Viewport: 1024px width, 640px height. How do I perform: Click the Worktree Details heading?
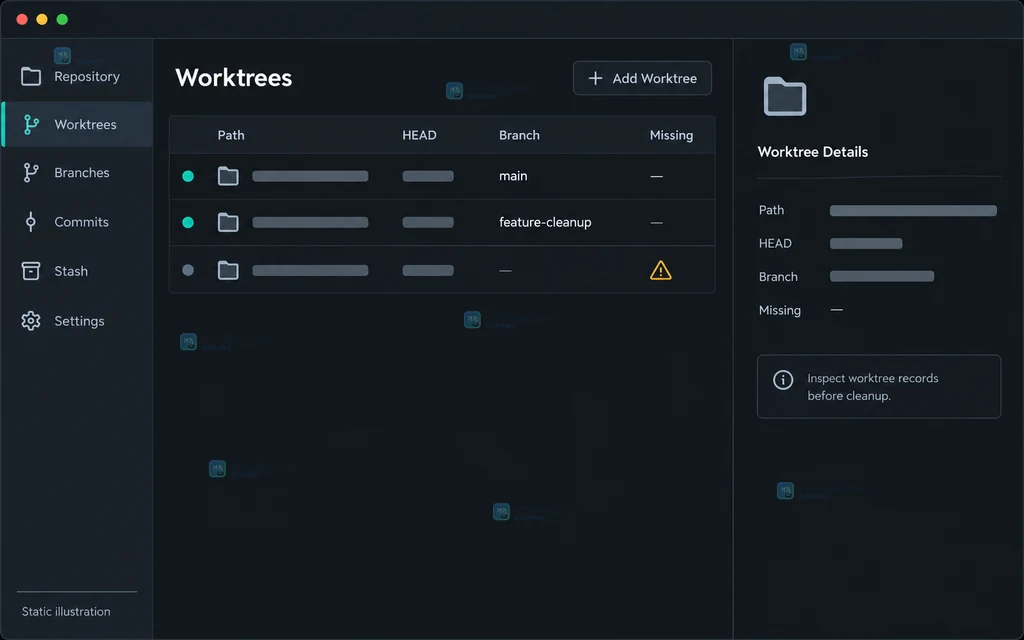point(812,152)
